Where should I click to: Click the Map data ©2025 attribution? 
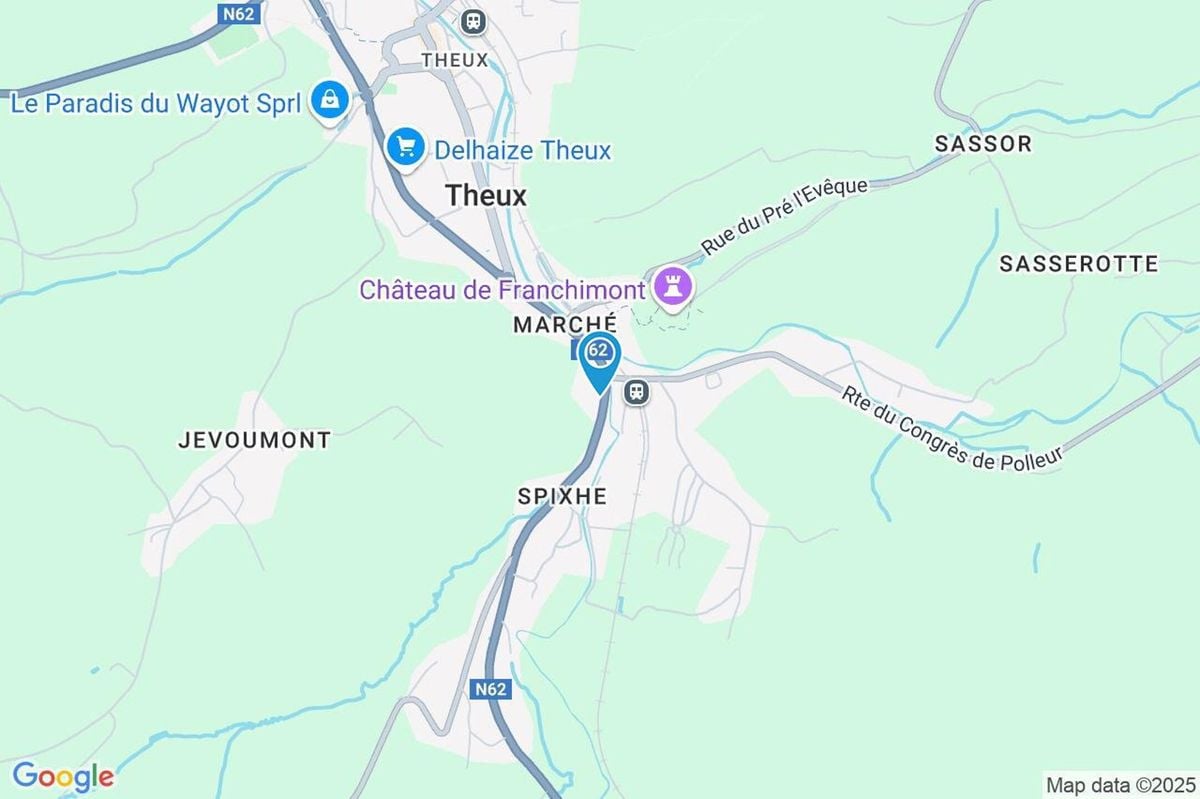pyautogui.click(x=1120, y=784)
